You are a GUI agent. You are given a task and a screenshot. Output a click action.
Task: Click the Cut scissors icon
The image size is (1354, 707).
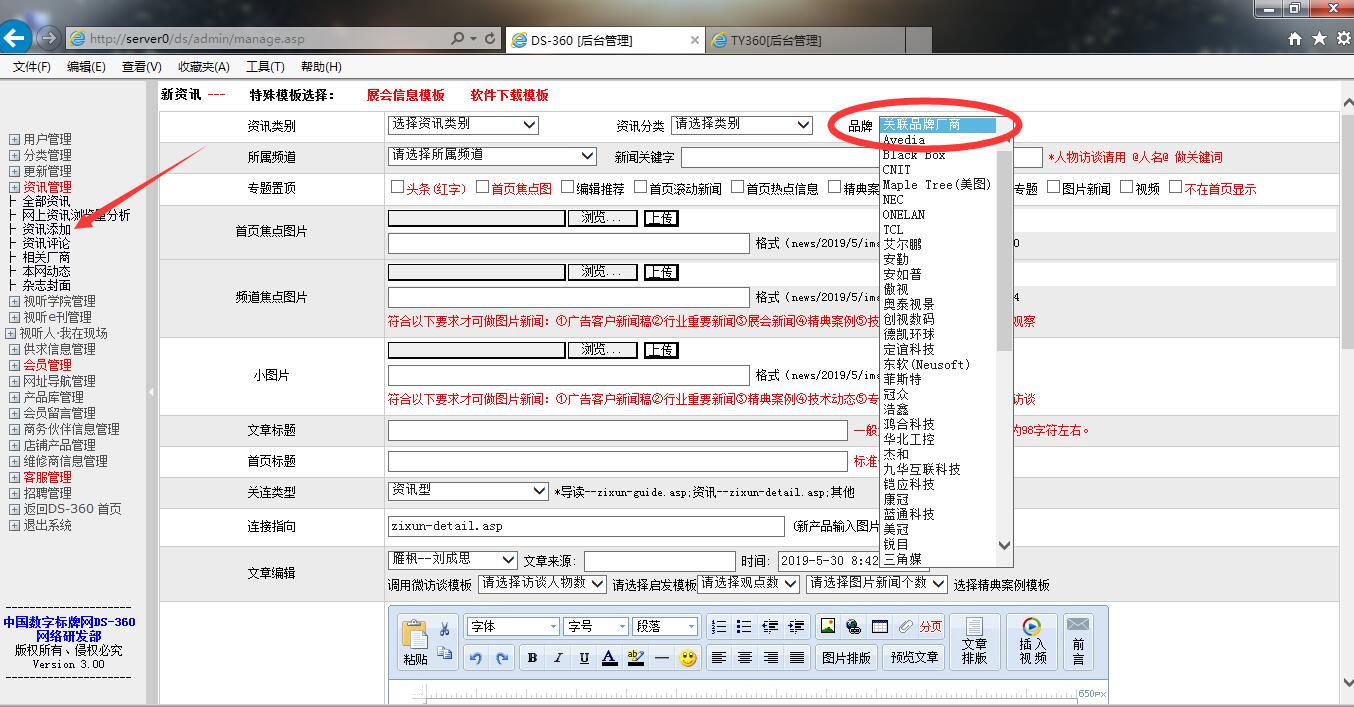[x=445, y=629]
